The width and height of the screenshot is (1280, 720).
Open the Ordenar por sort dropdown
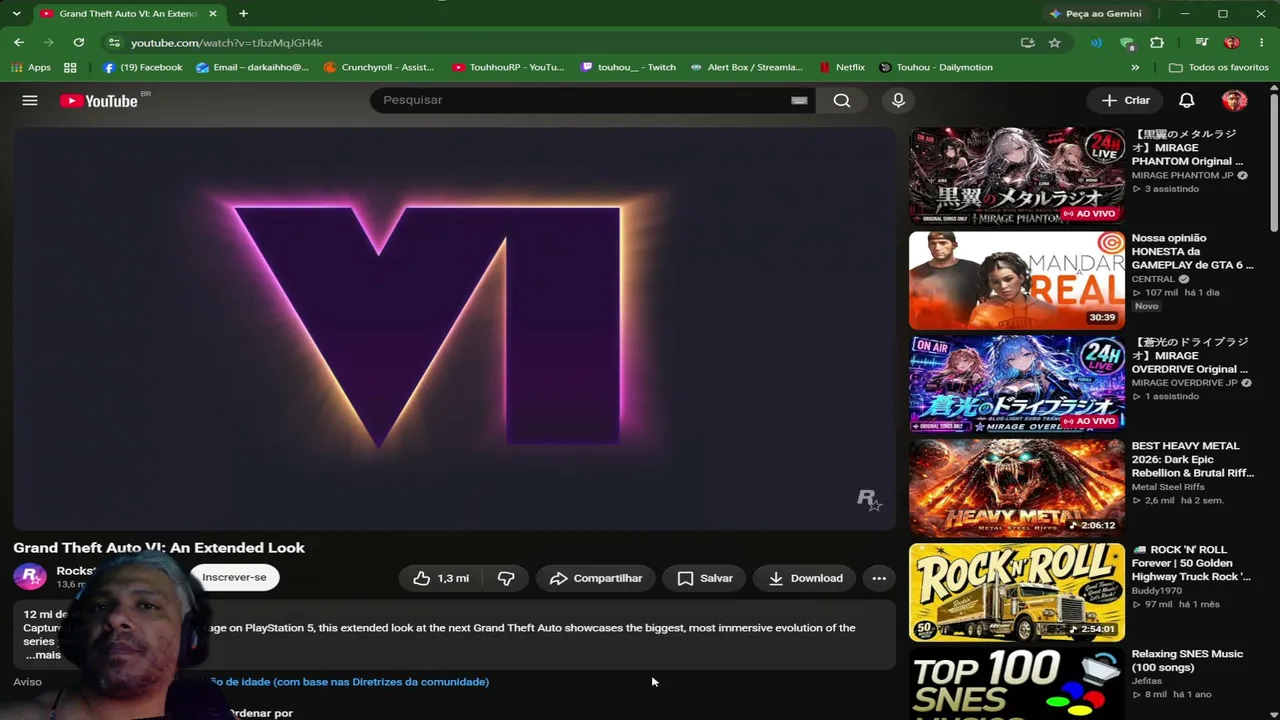261,713
